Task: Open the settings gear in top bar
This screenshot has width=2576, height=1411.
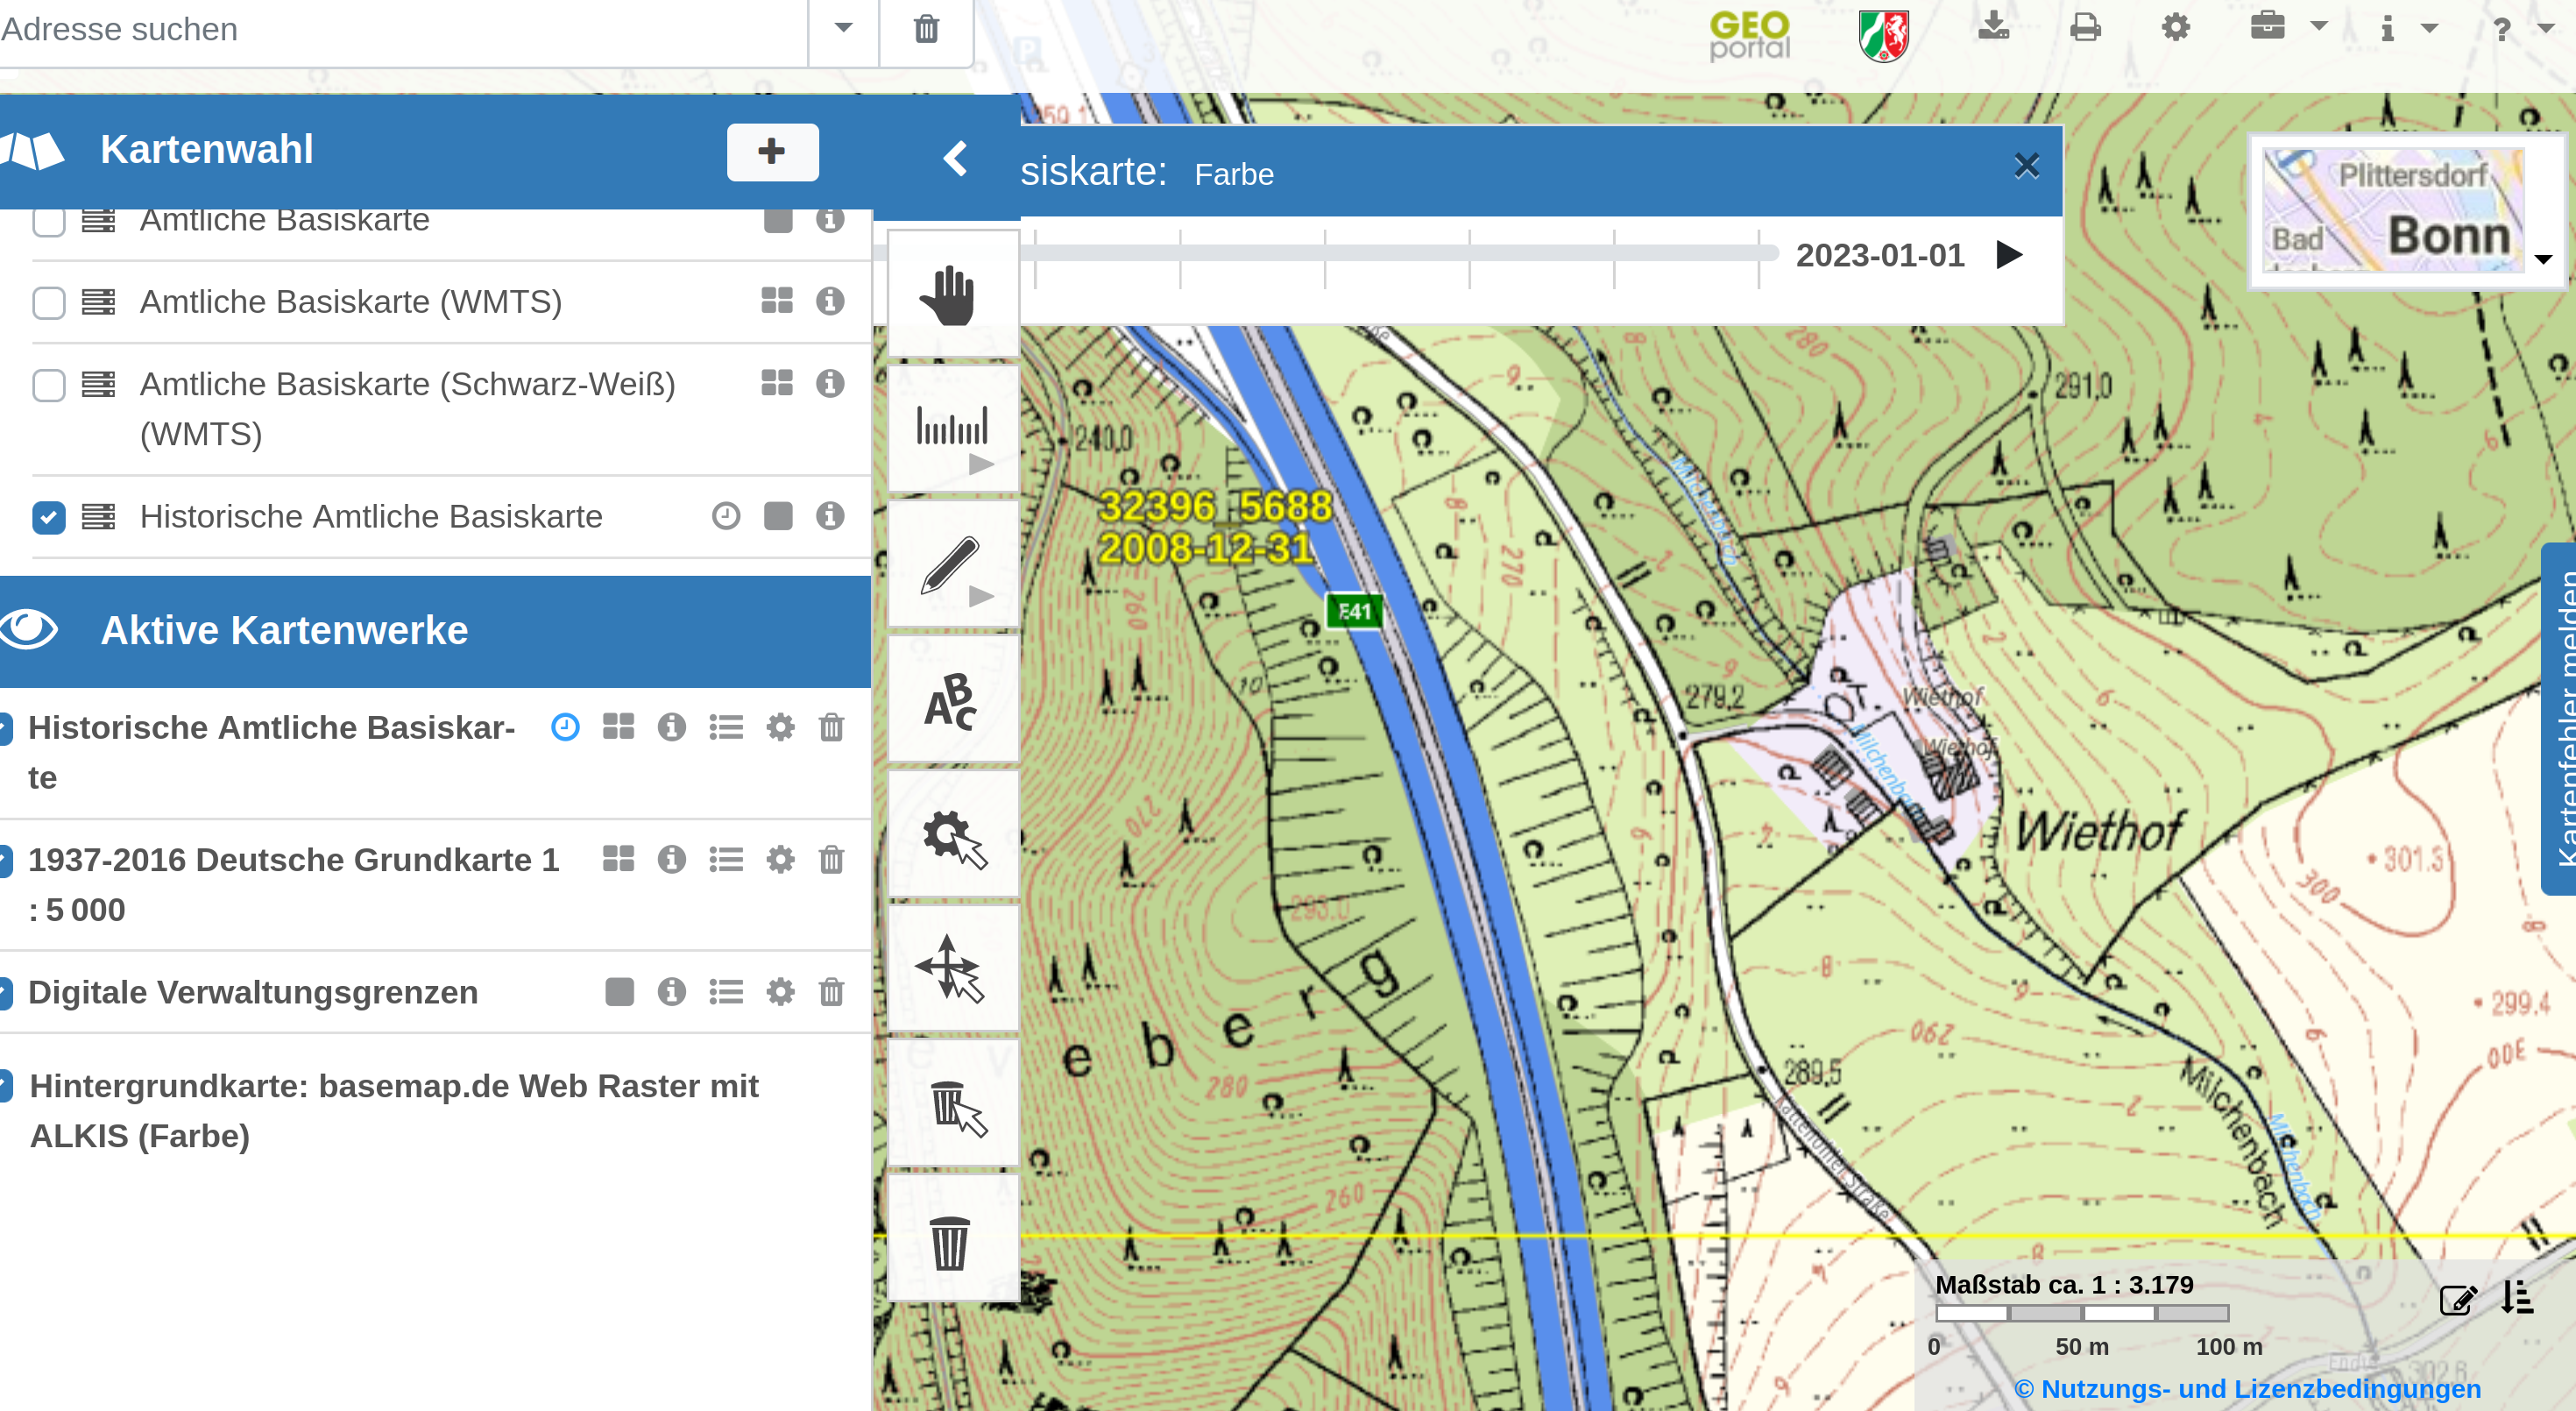Action: (x=2176, y=27)
